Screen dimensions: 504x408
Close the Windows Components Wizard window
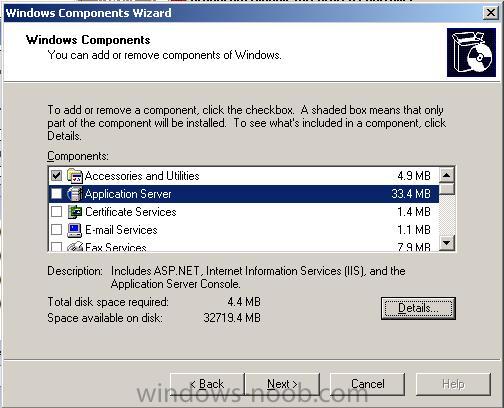490,13
